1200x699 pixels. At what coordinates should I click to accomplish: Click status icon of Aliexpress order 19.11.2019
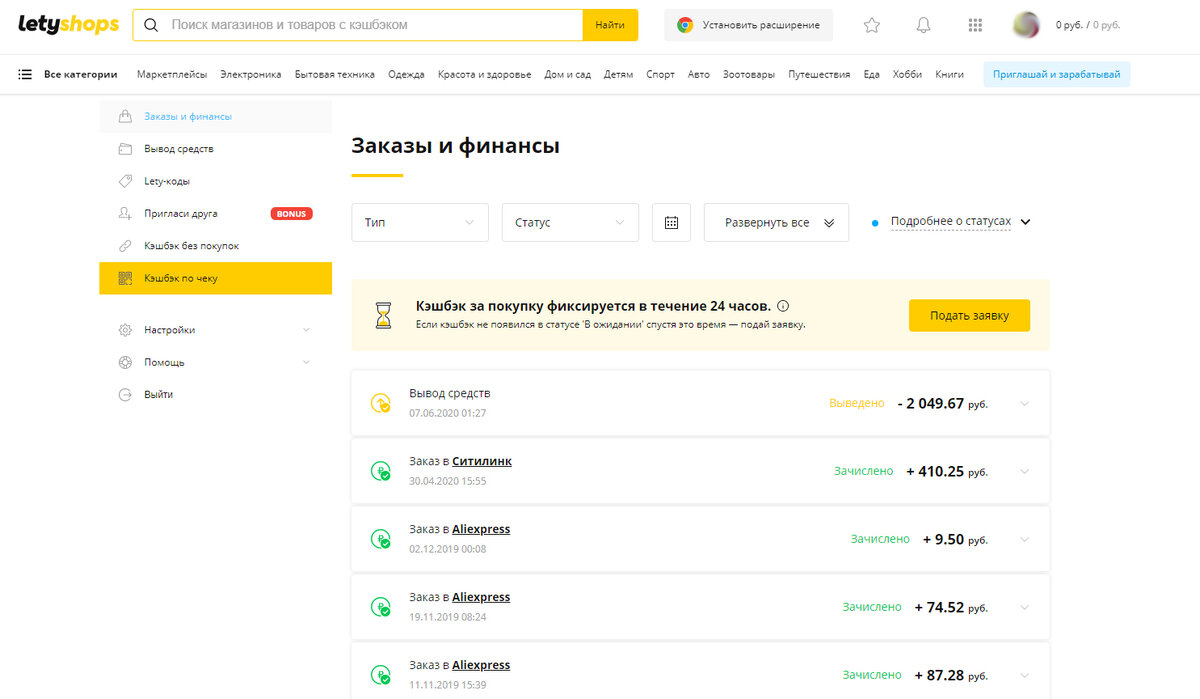(381, 607)
